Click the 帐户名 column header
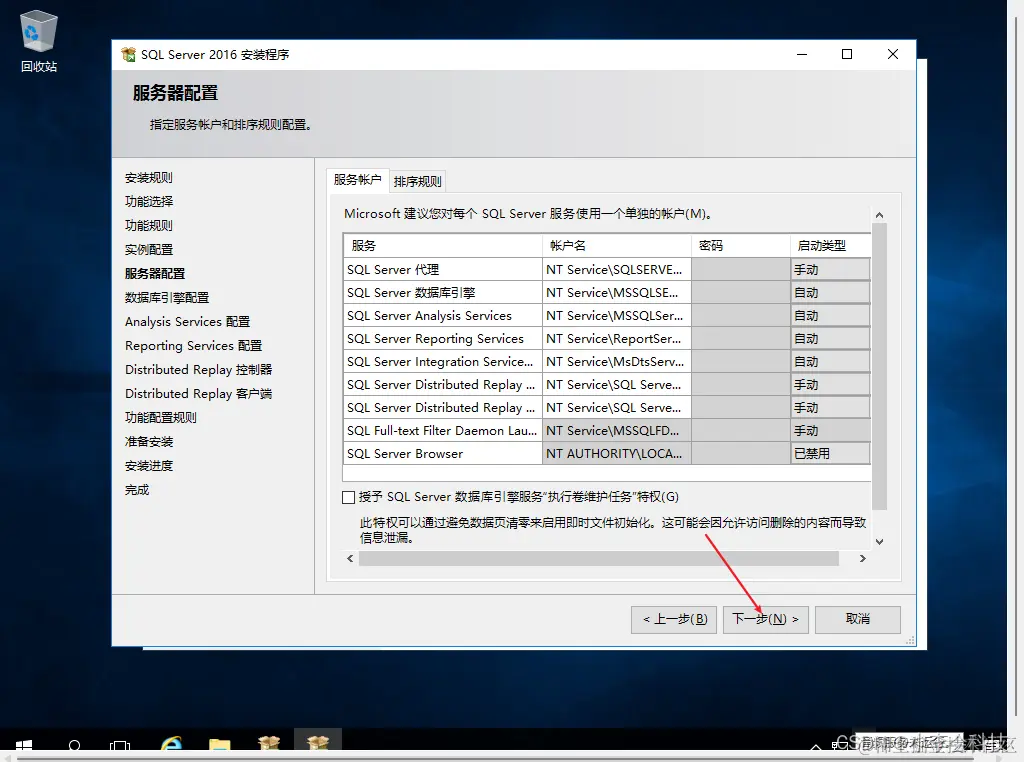This screenshot has height=762, width=1024. pos(616,246)
